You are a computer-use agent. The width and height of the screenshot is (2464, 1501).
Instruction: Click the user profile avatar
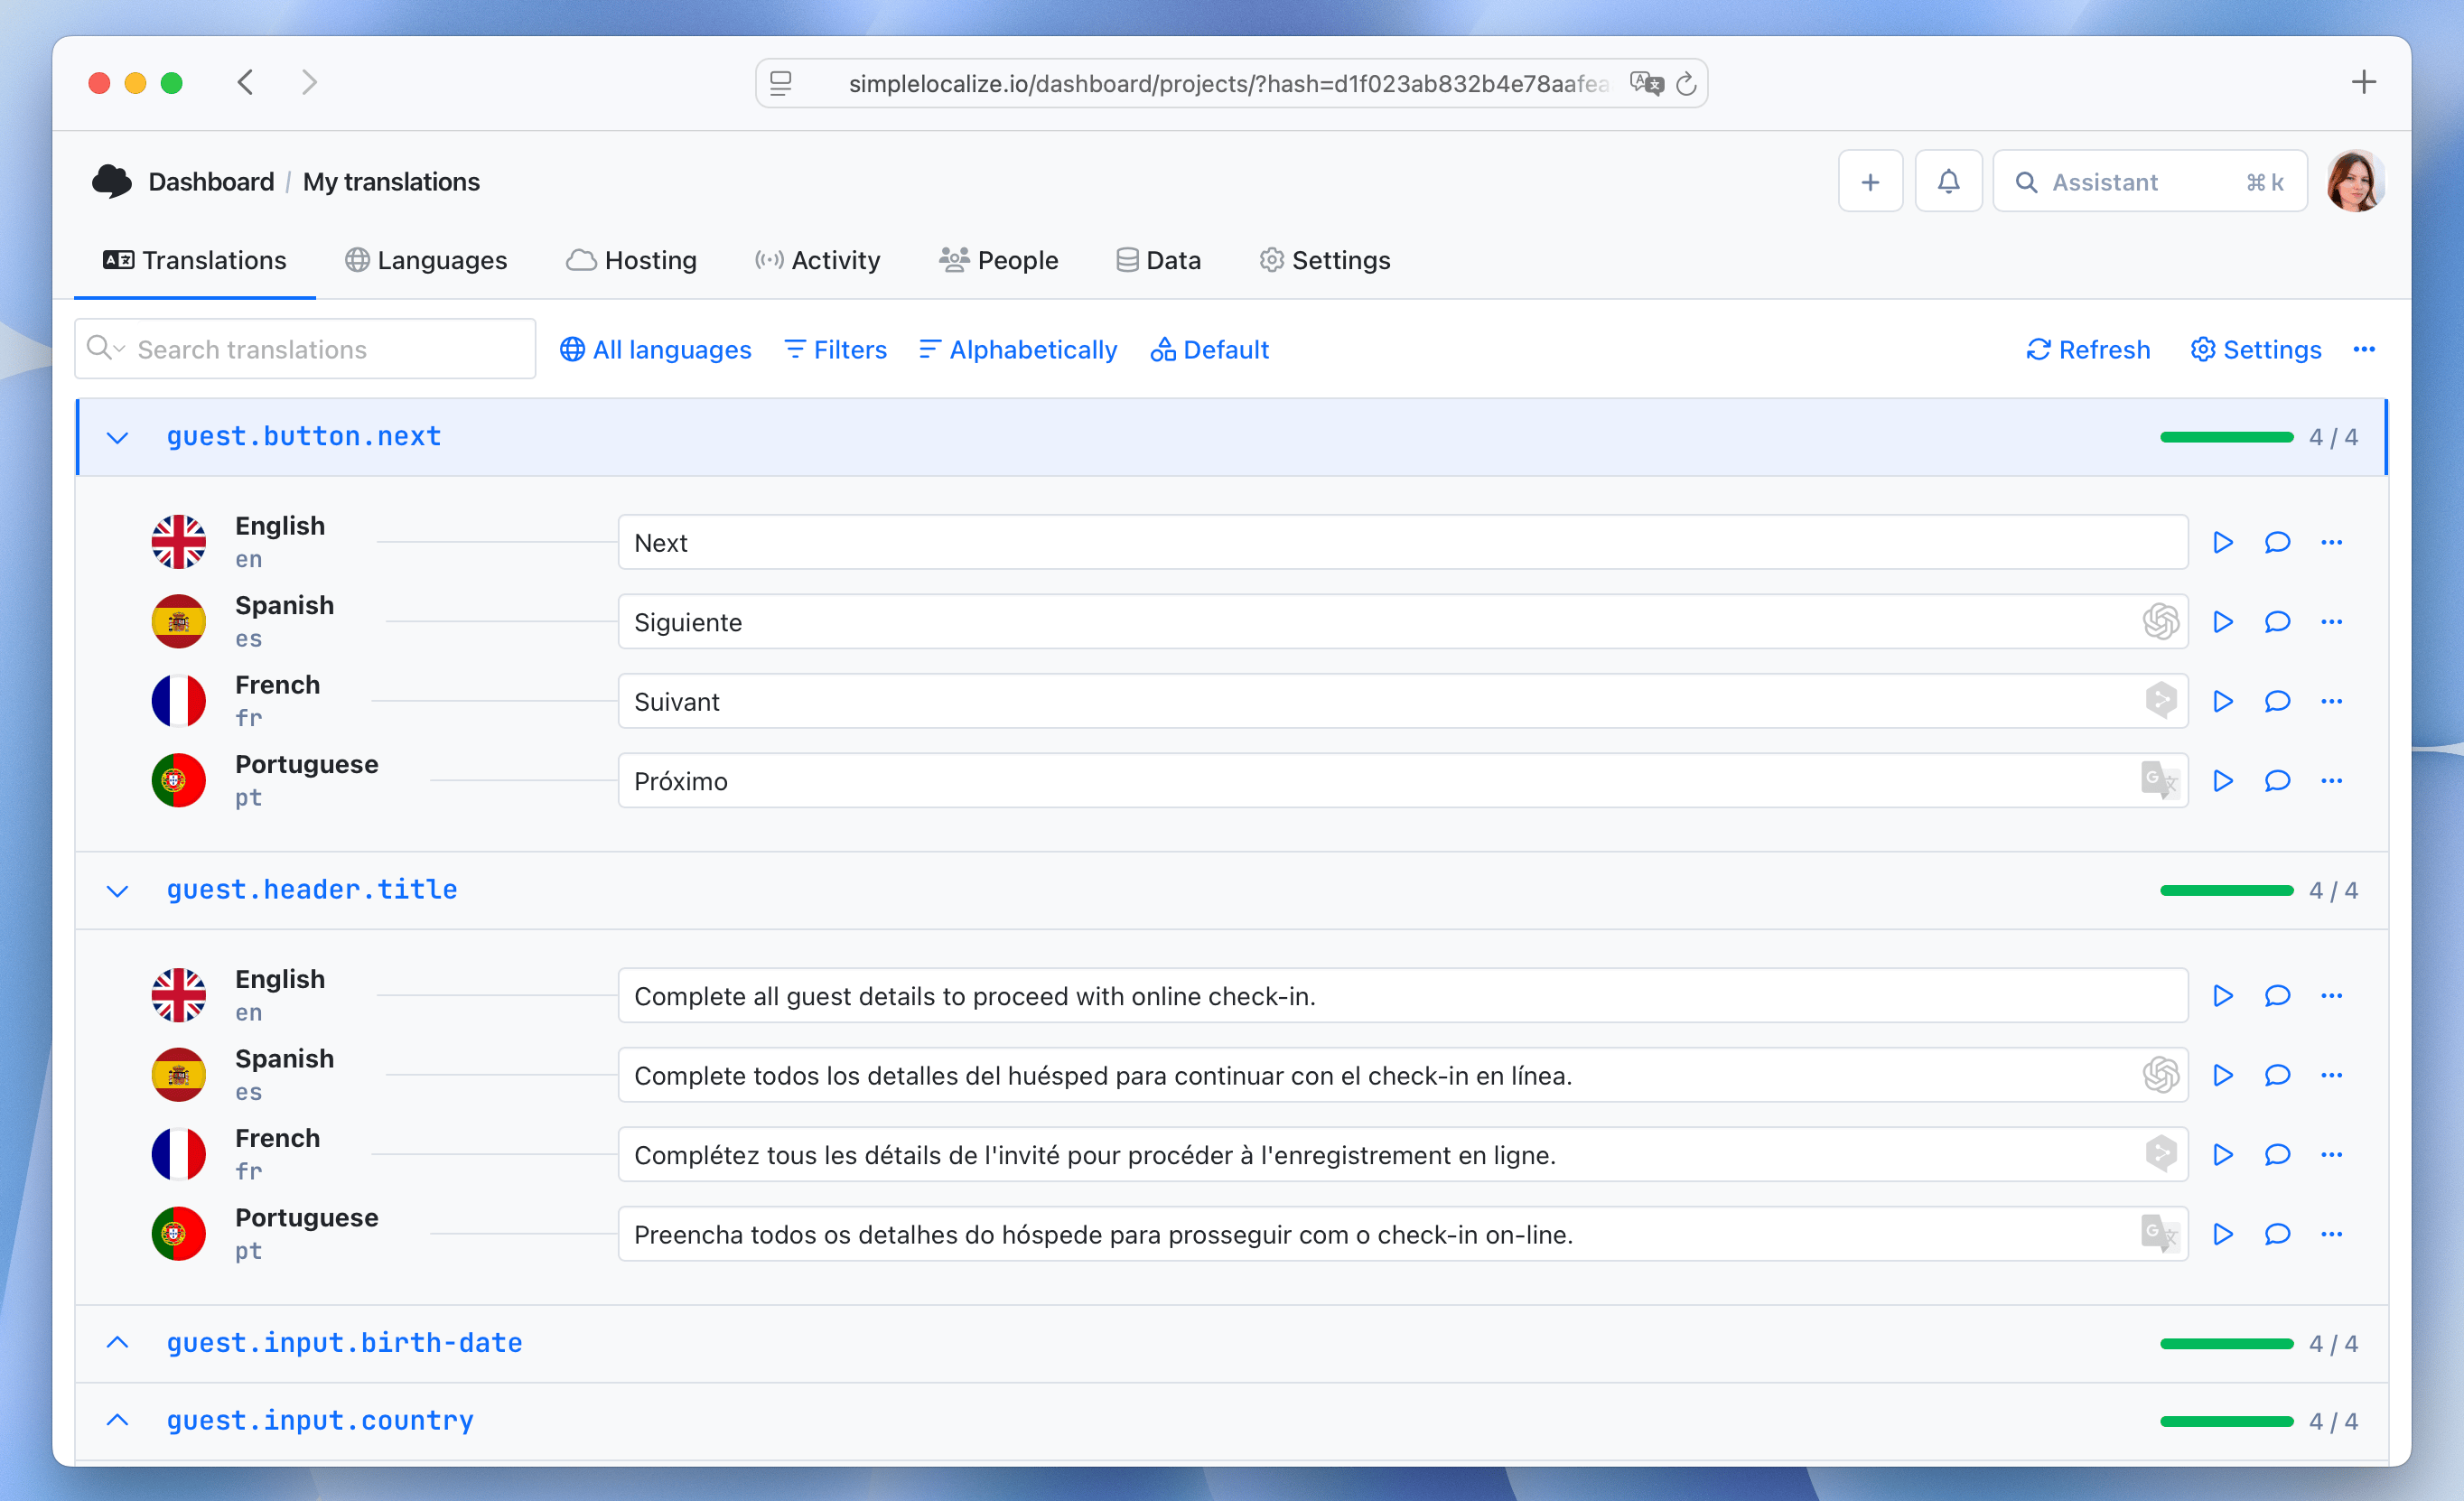pos(2355,181)
